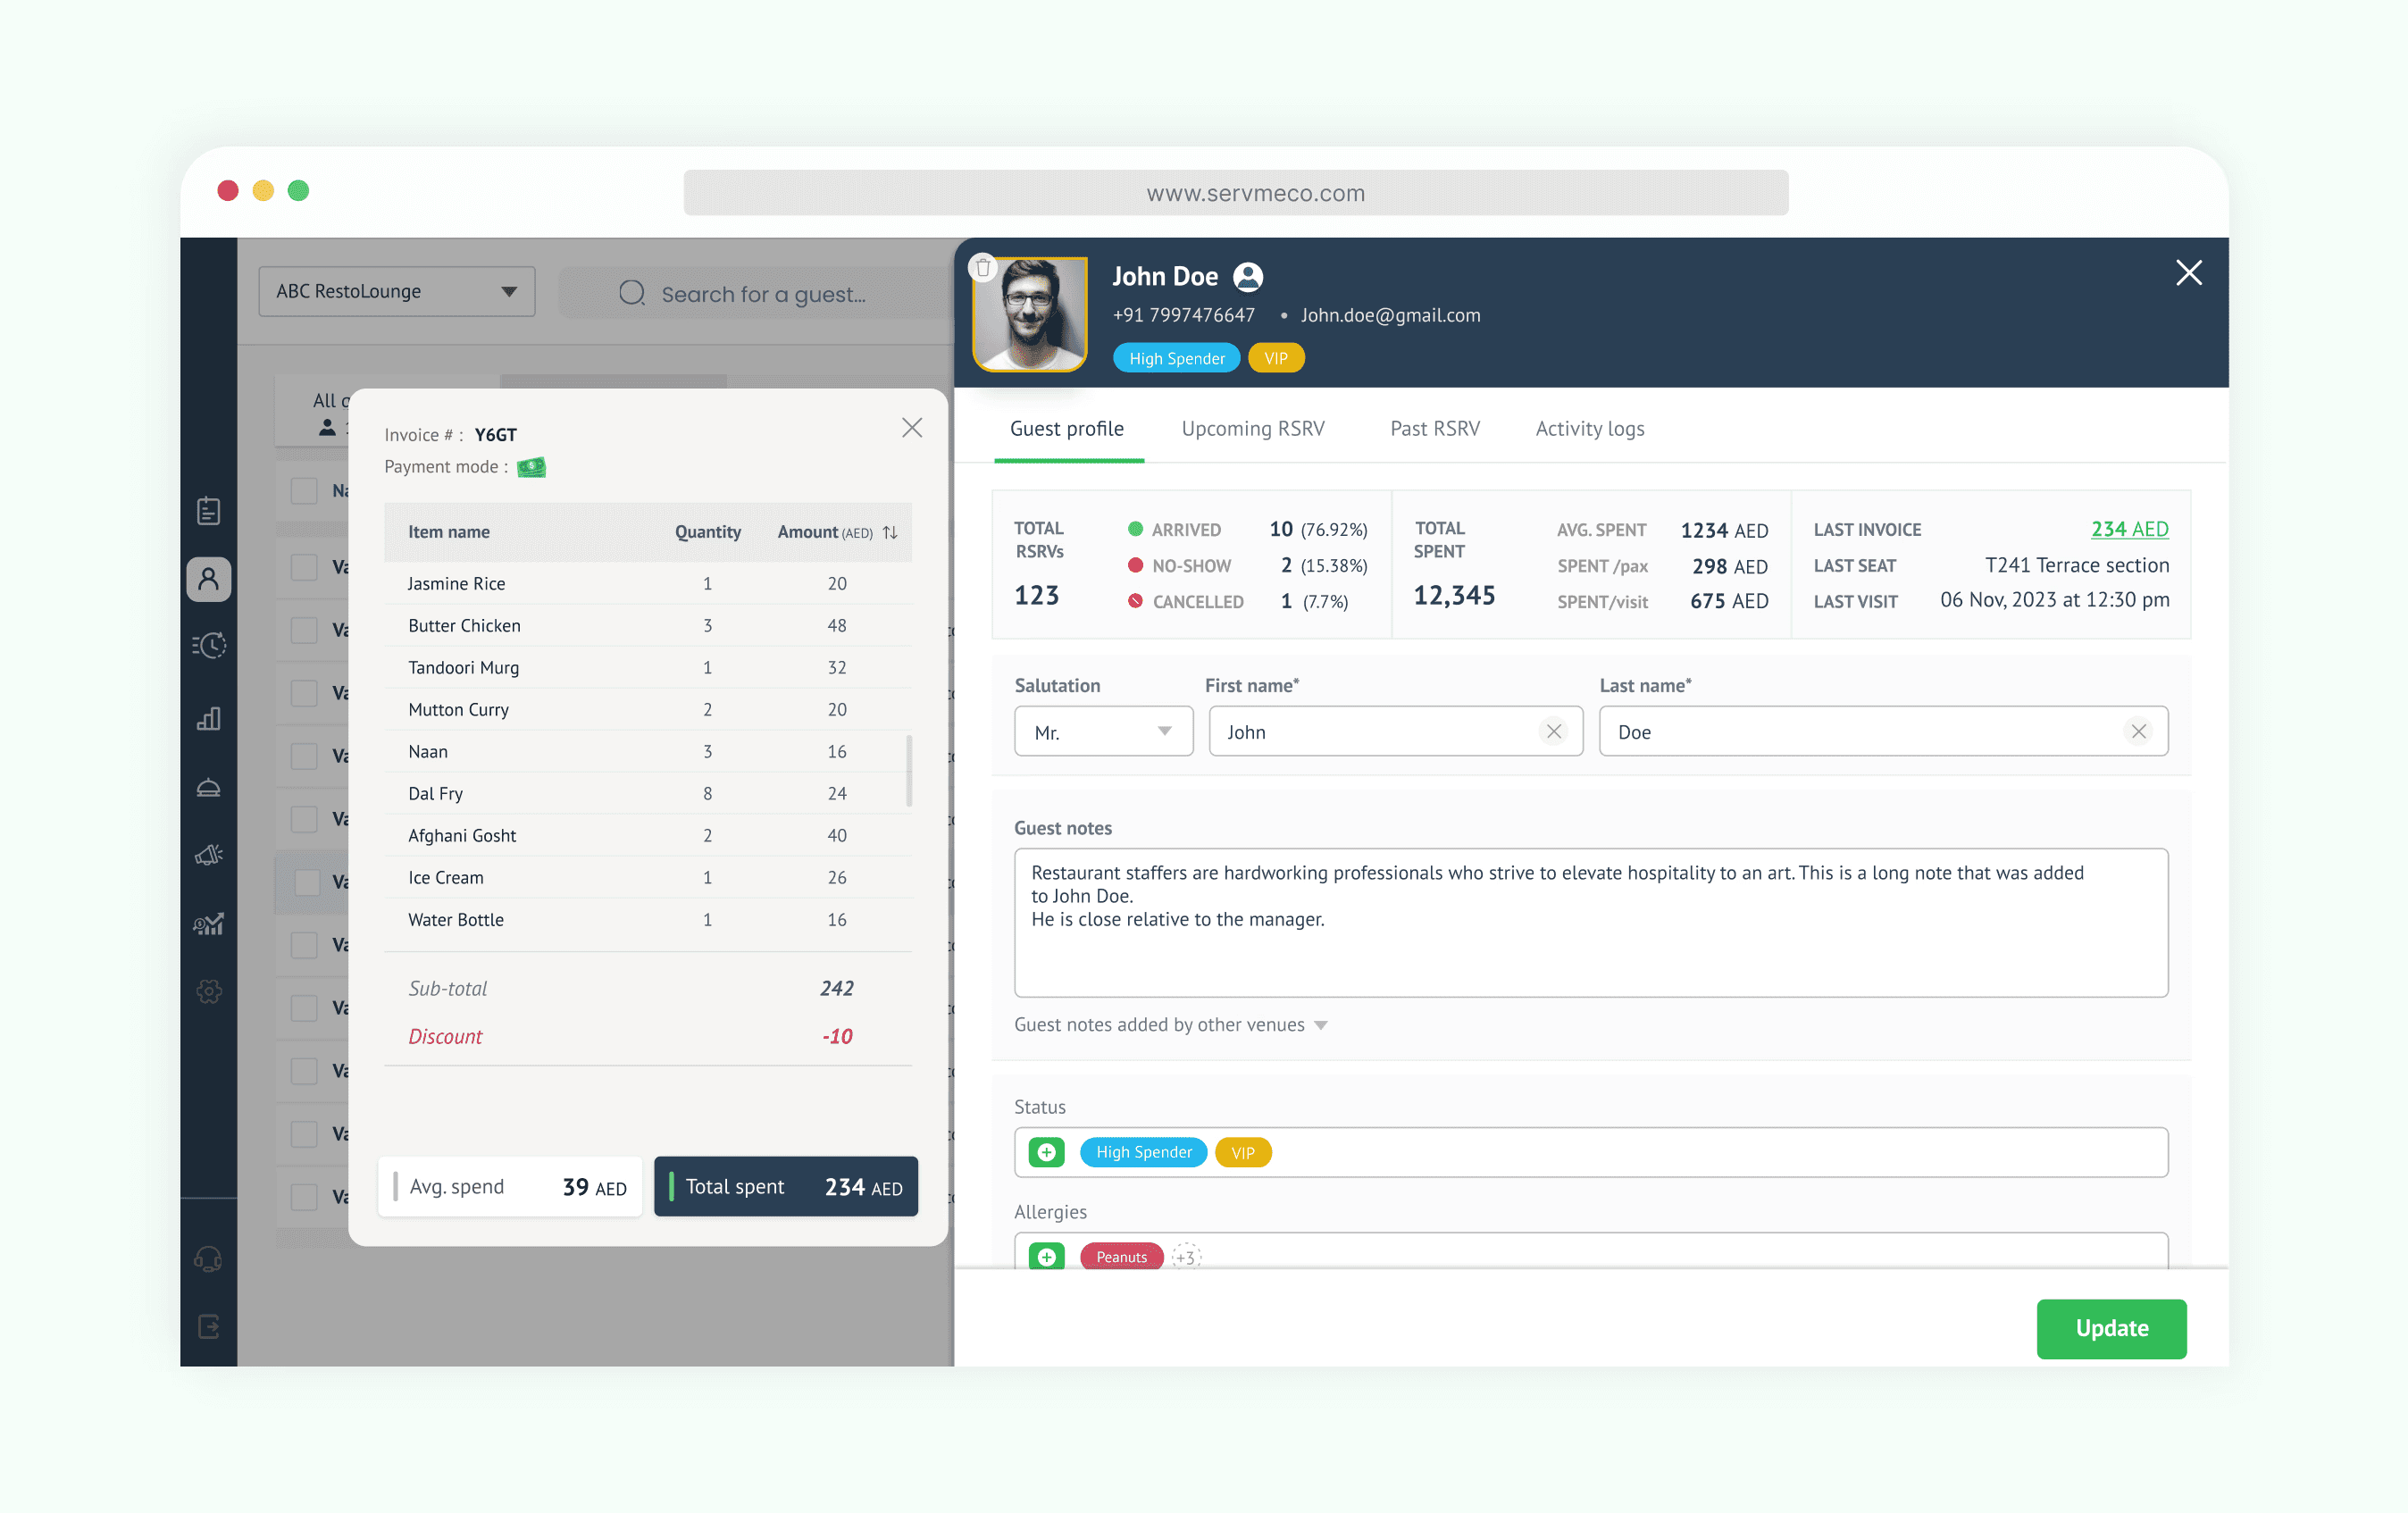Switch to the Upcoming RSRV tab

[x=1252, y=429]
